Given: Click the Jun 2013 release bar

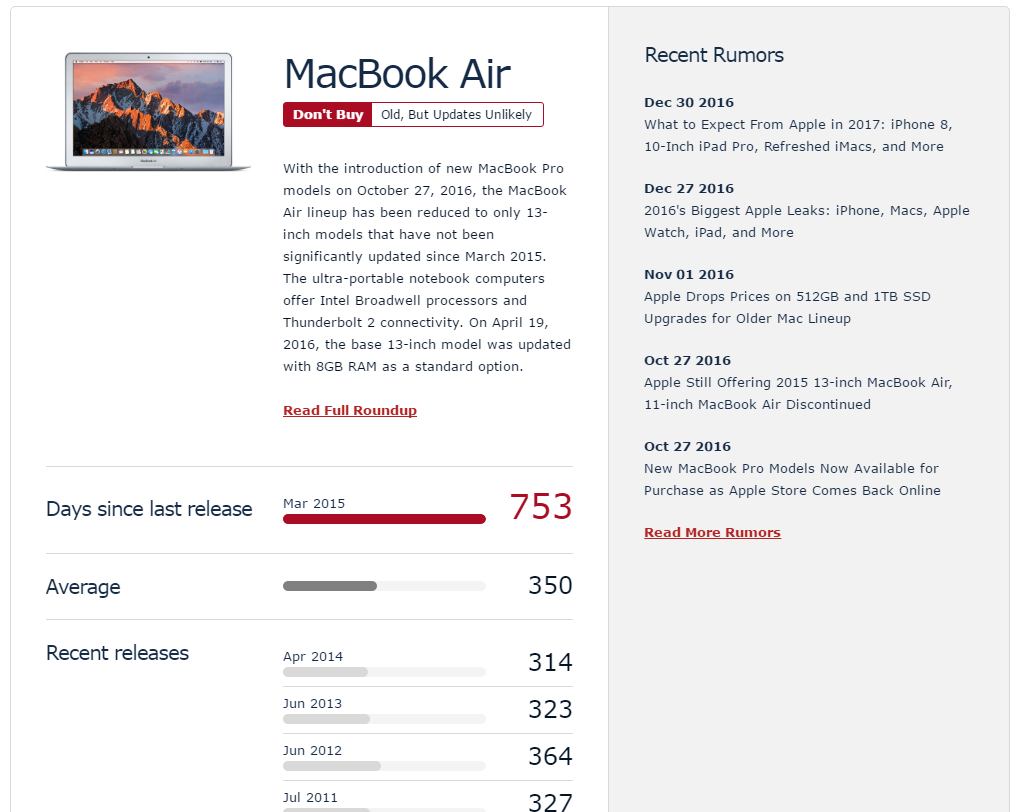Looking at the screenshot, I should [x=384, y=719].
